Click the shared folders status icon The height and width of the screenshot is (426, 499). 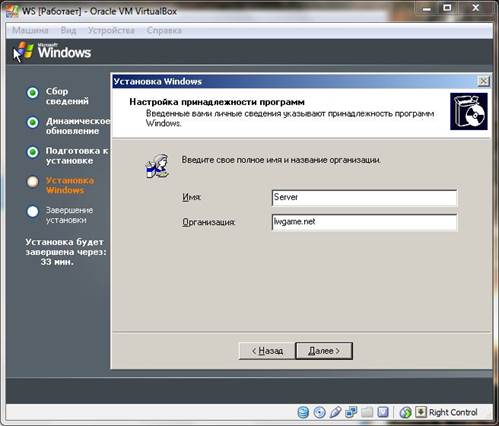pyautogui.click(x=367, y=412)
